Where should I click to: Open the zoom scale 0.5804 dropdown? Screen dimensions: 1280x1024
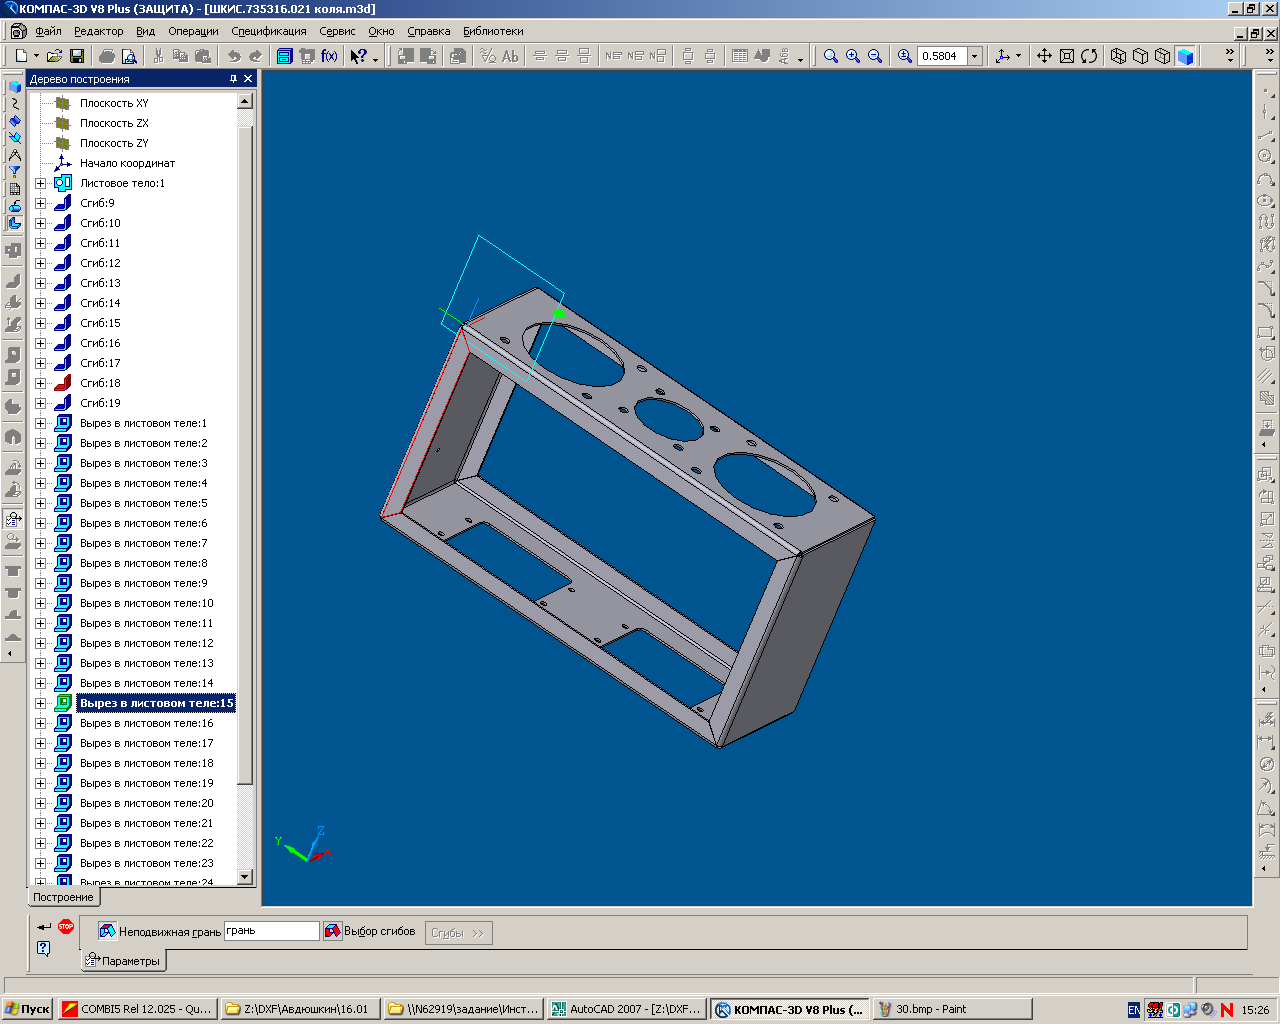(x=974, y=56)
